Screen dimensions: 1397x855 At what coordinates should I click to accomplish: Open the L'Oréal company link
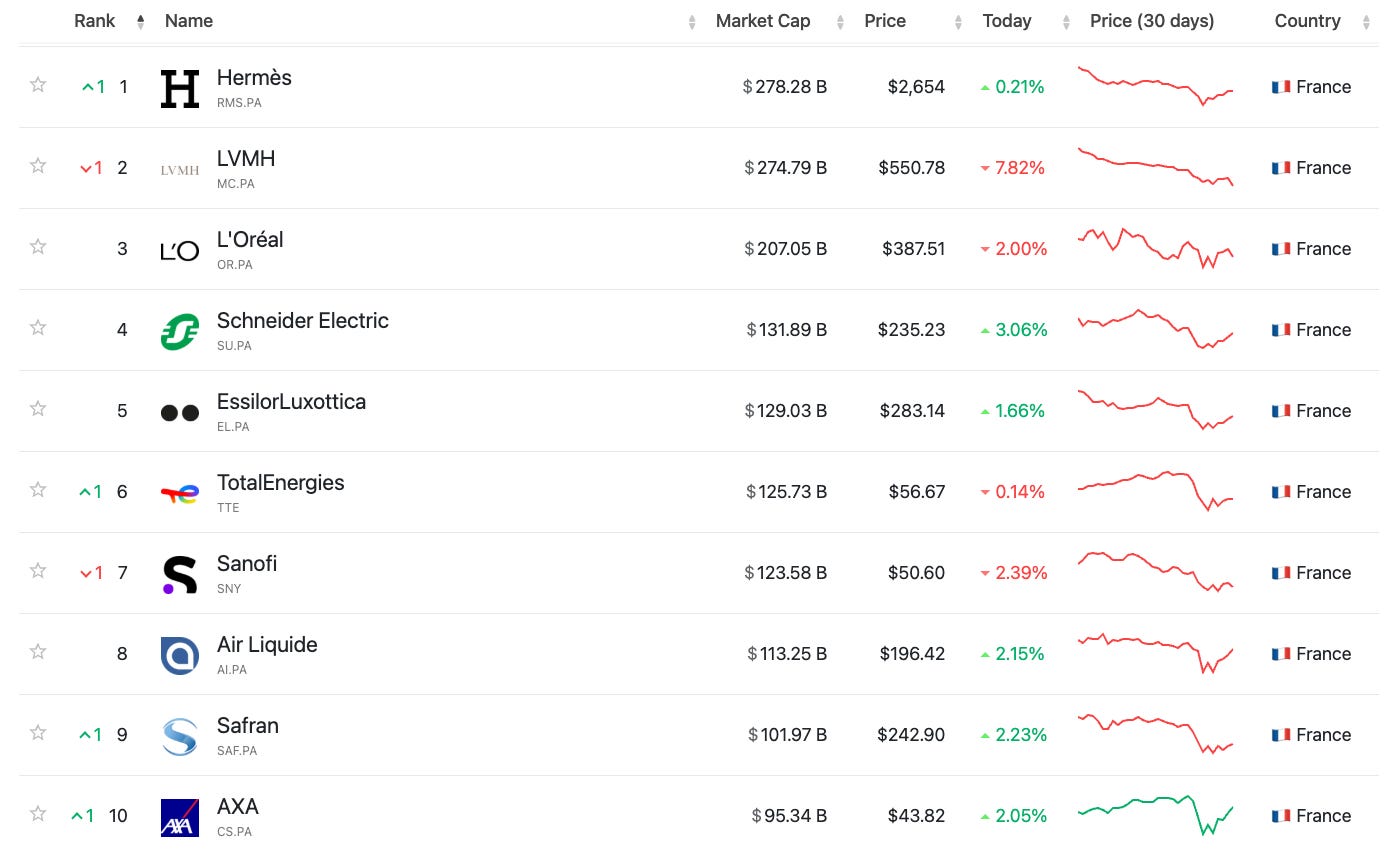point(250,240)
